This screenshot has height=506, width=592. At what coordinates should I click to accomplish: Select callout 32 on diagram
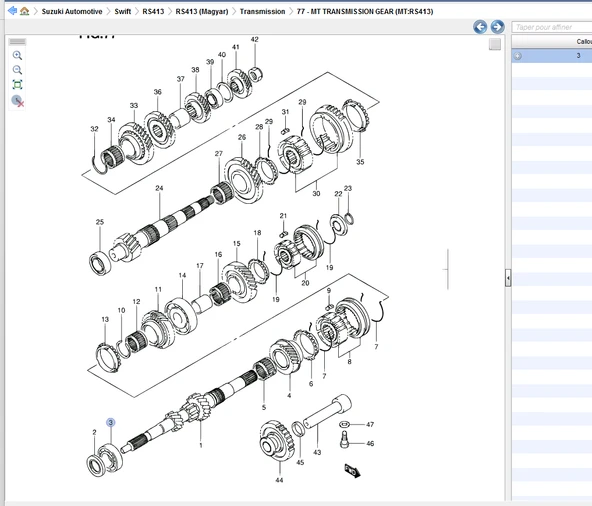pyautogui.click(x=94, y=129)
